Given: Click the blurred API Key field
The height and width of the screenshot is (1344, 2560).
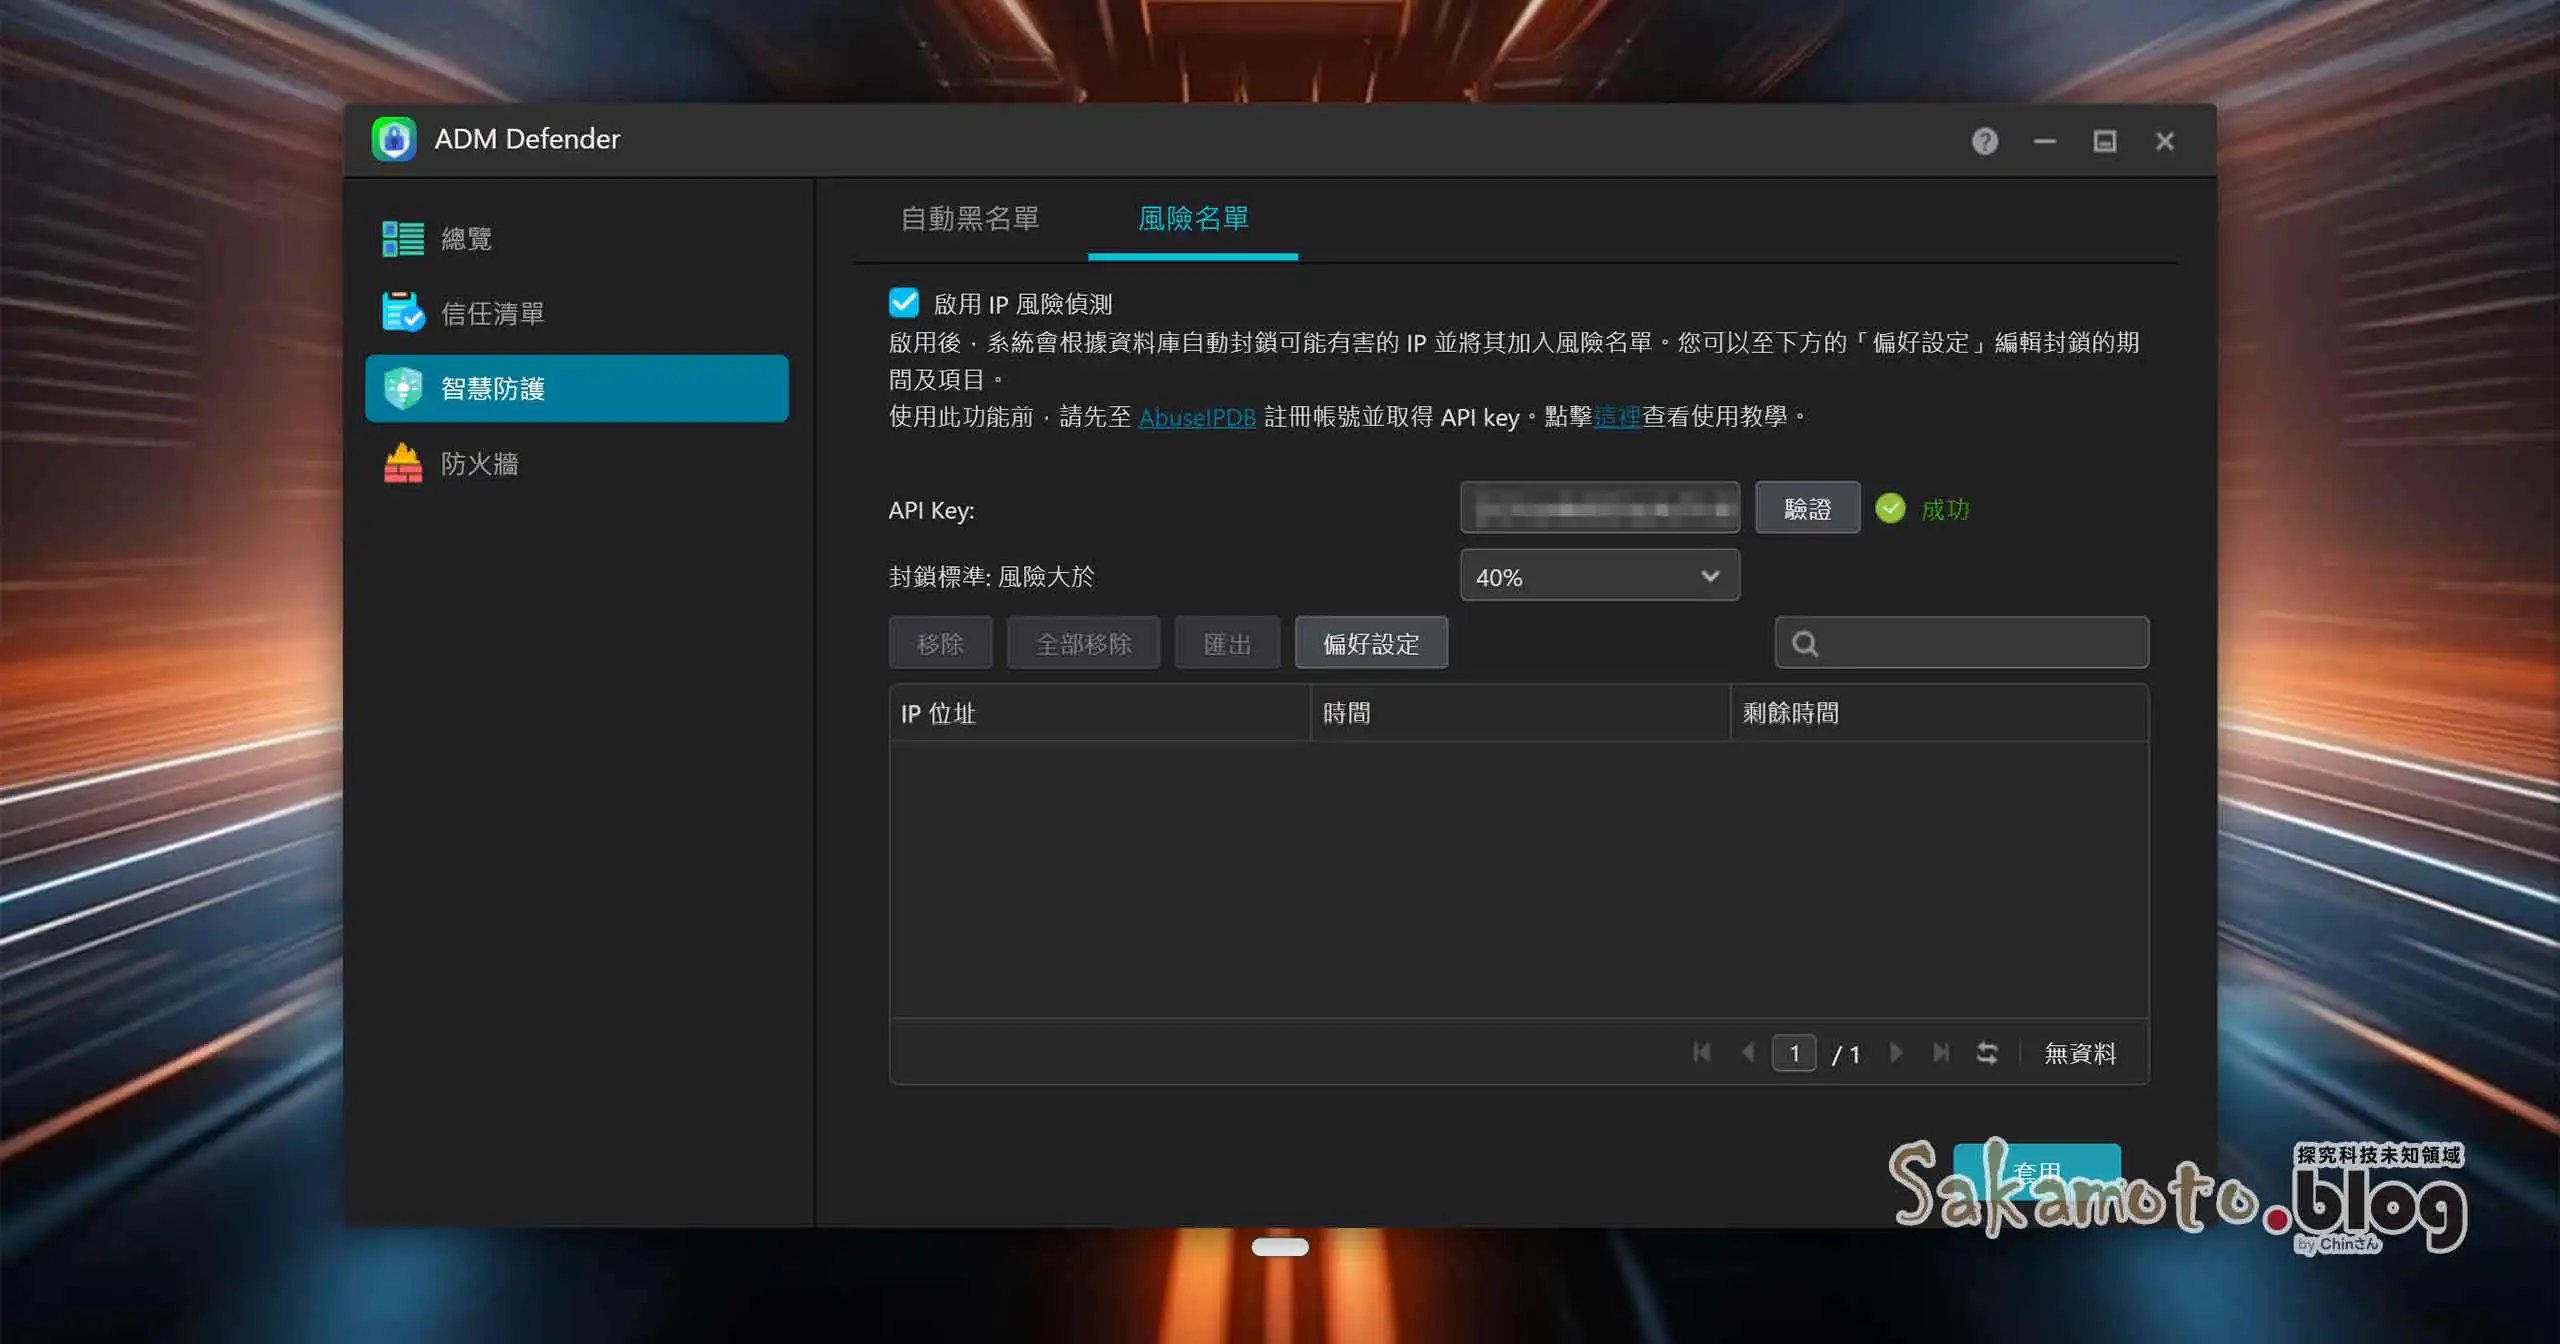Looking at the screenshot, I should (1599, 508).
